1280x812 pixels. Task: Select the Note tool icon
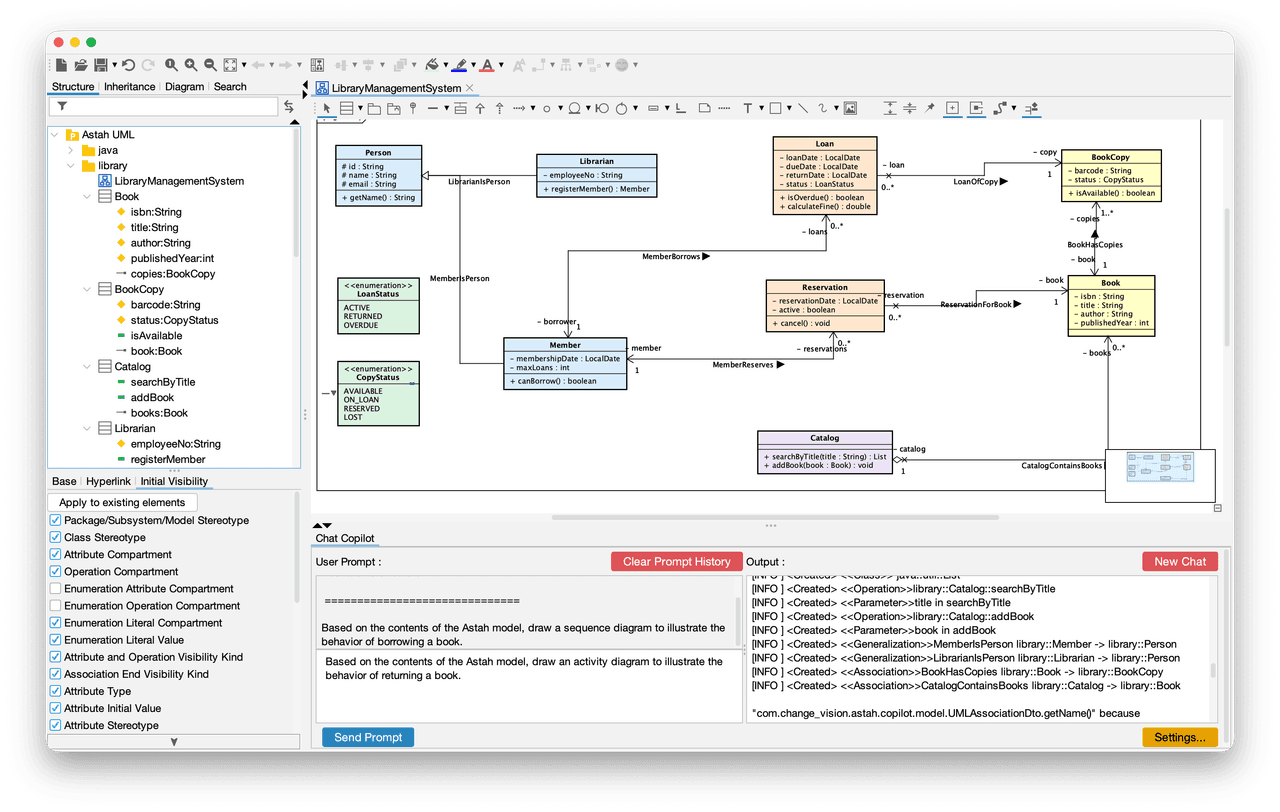pyautogui.click(x=704, y=108)
